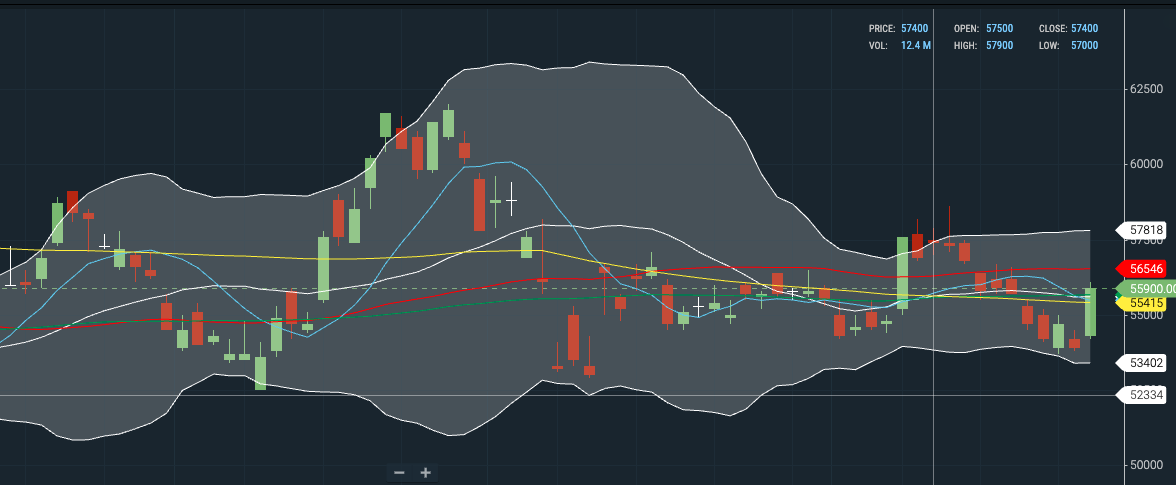
Task: Click the red 56546 price tag
Action: coord(1145,269)
